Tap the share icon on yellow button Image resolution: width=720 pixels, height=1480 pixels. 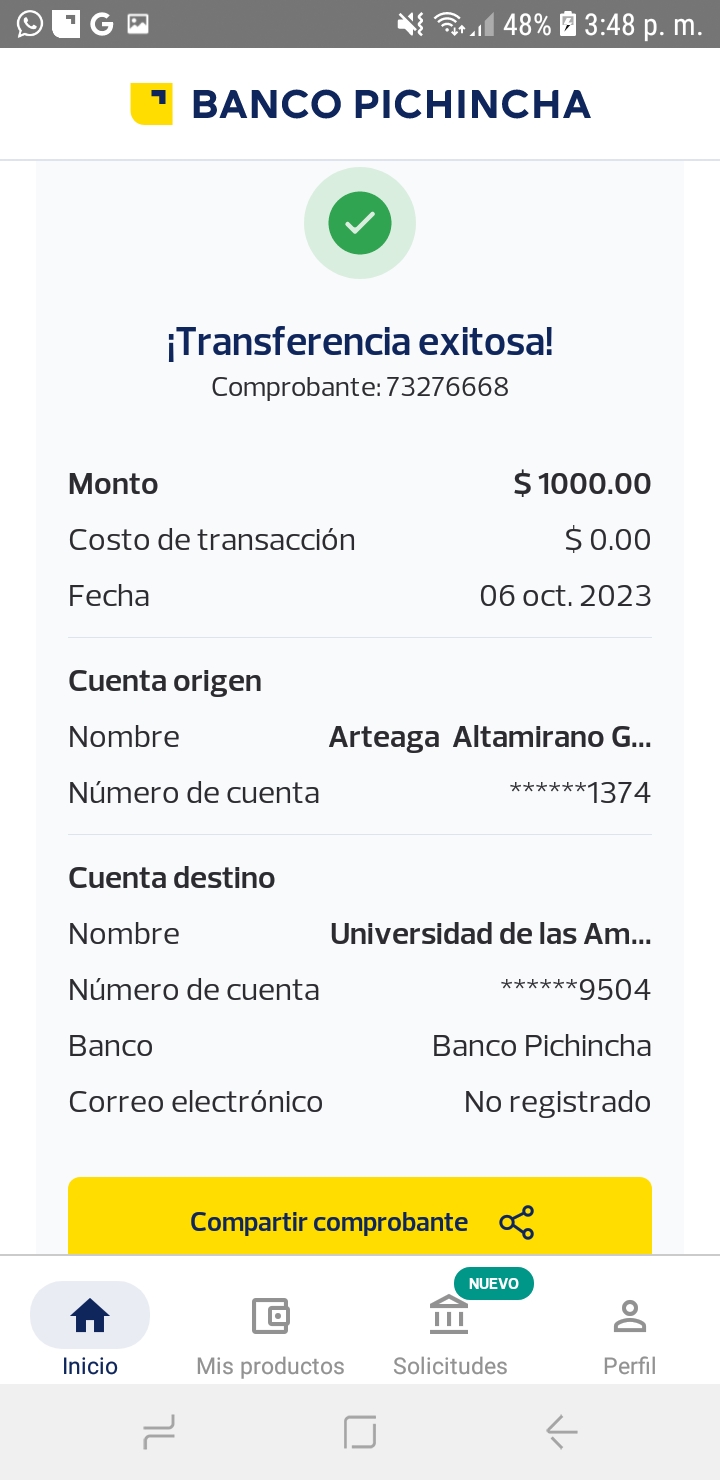pyautogui.click(x=516, y=1222)
